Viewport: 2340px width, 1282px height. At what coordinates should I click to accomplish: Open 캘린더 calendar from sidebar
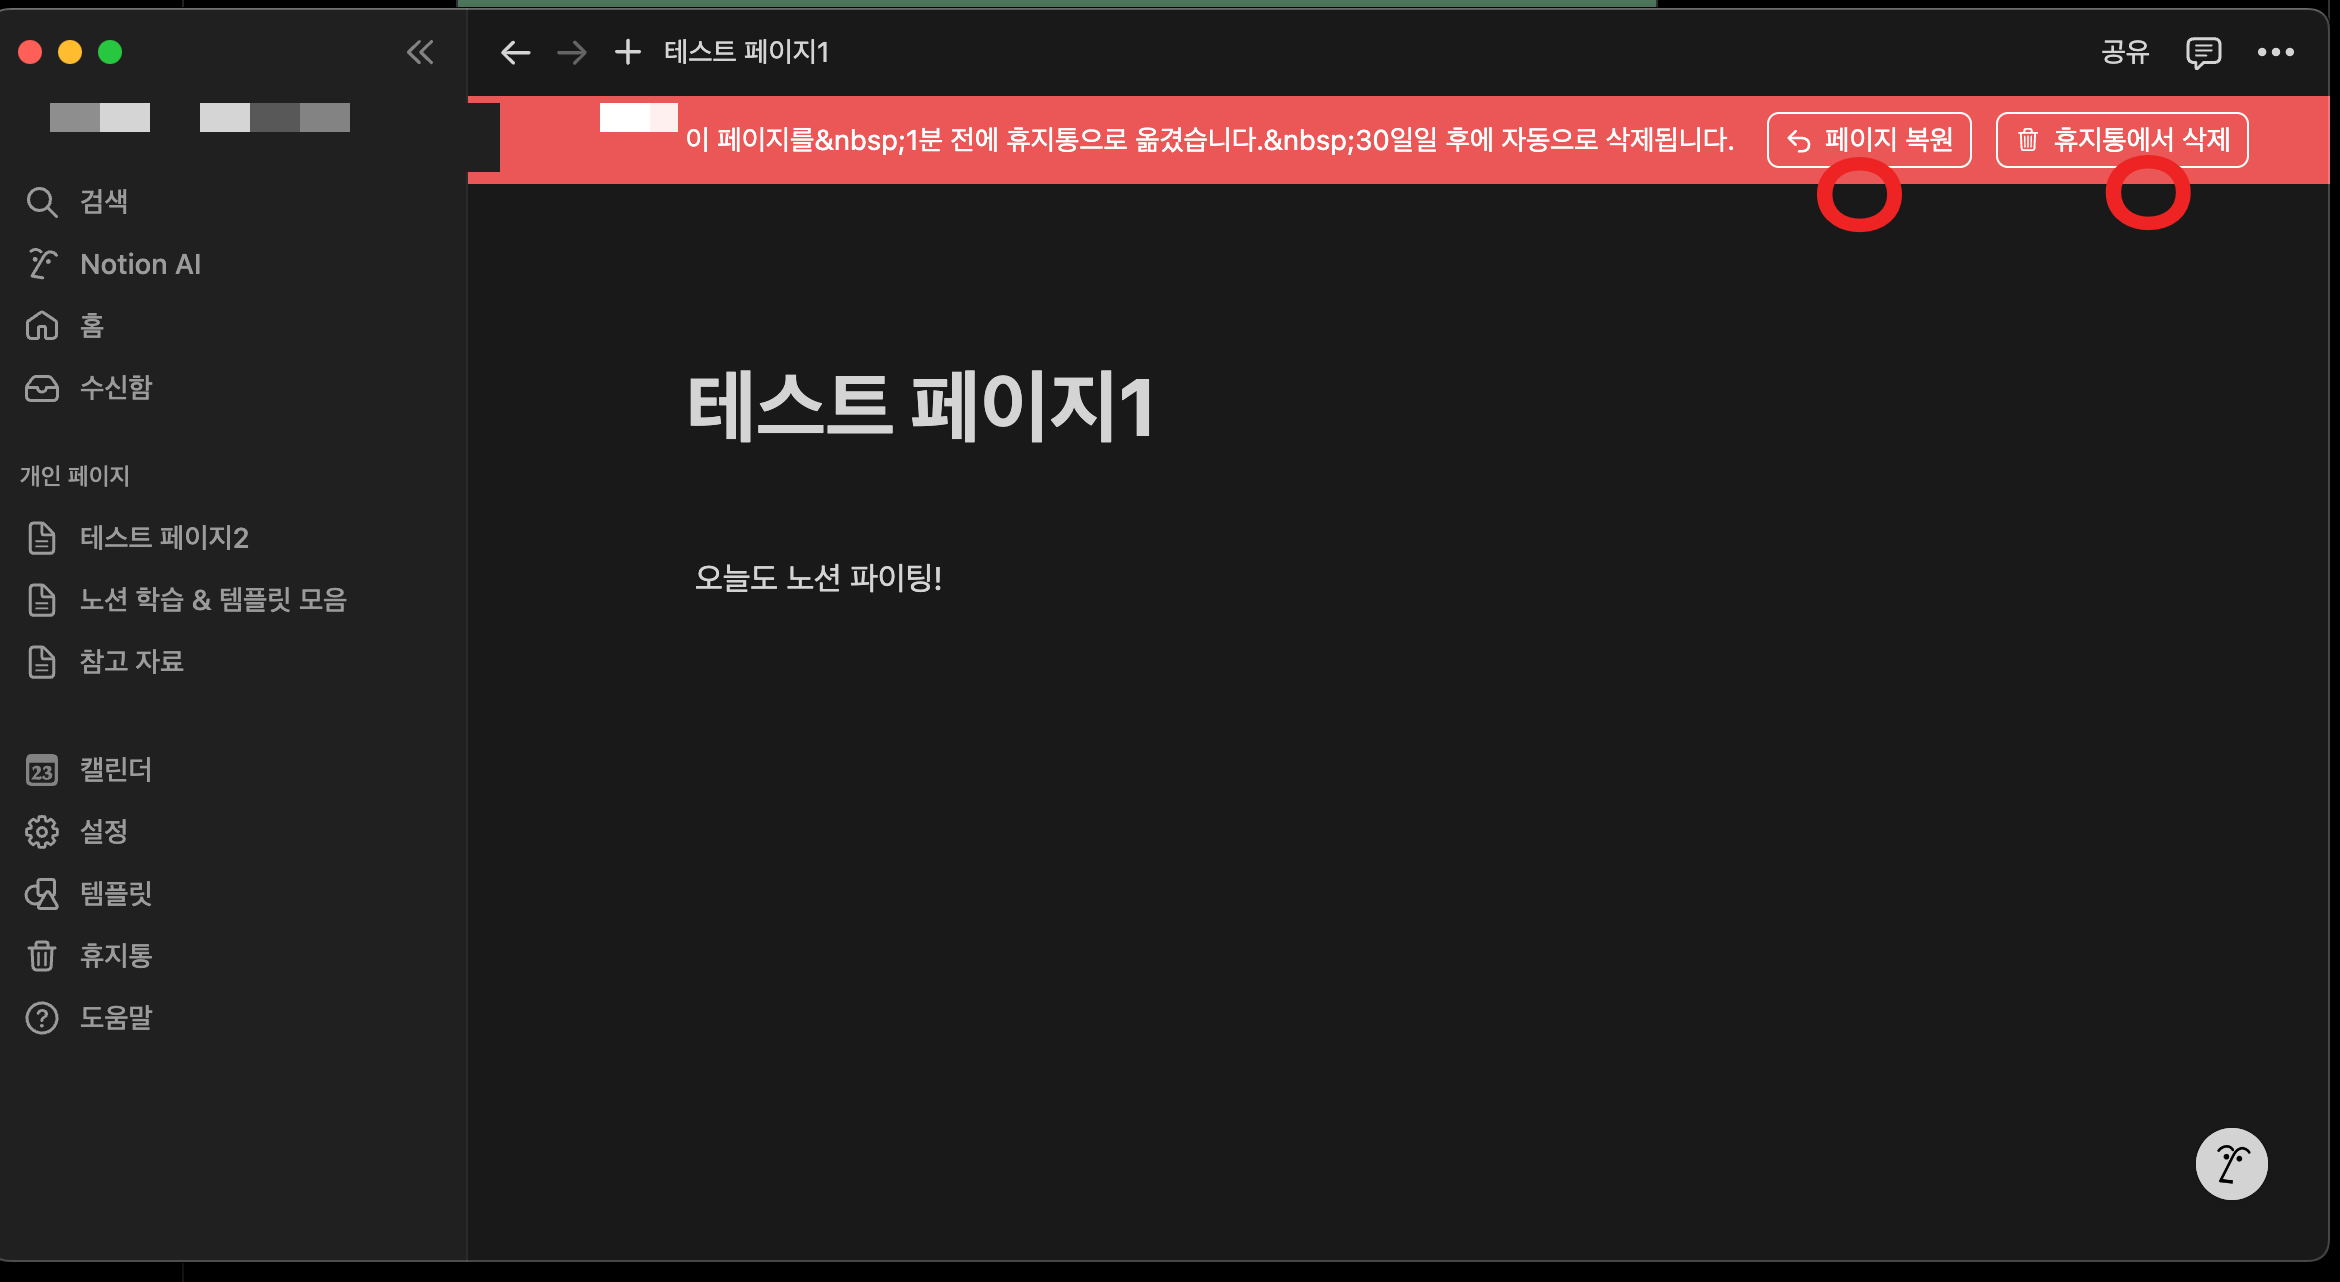click(115, 770)
